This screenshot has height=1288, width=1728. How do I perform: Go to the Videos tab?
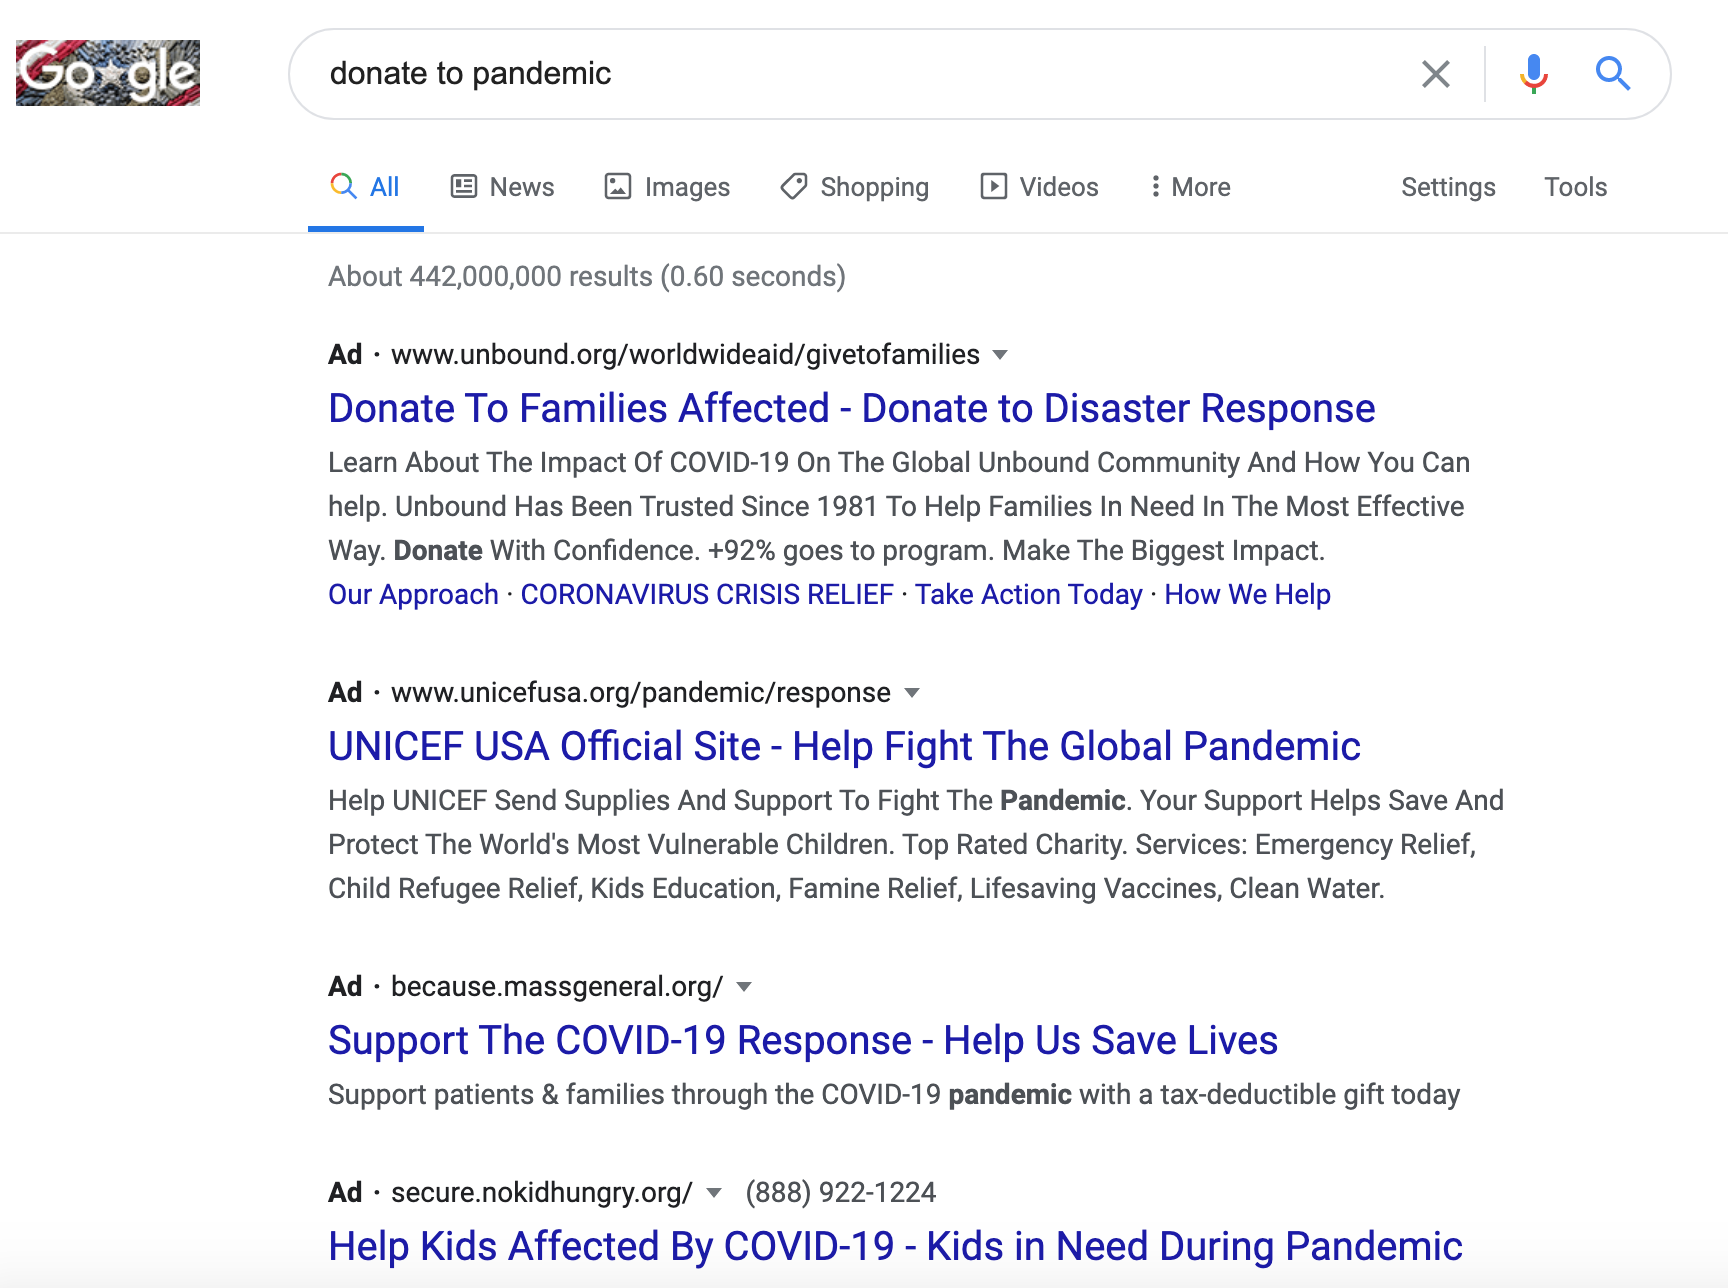pos(1039,187)
